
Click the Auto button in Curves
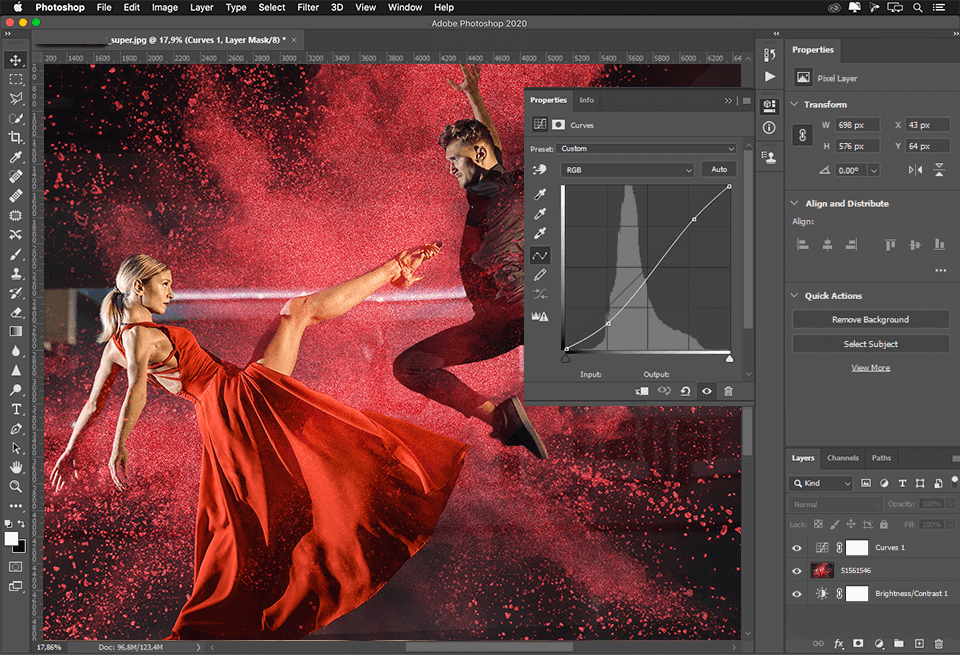coord(719,169)
